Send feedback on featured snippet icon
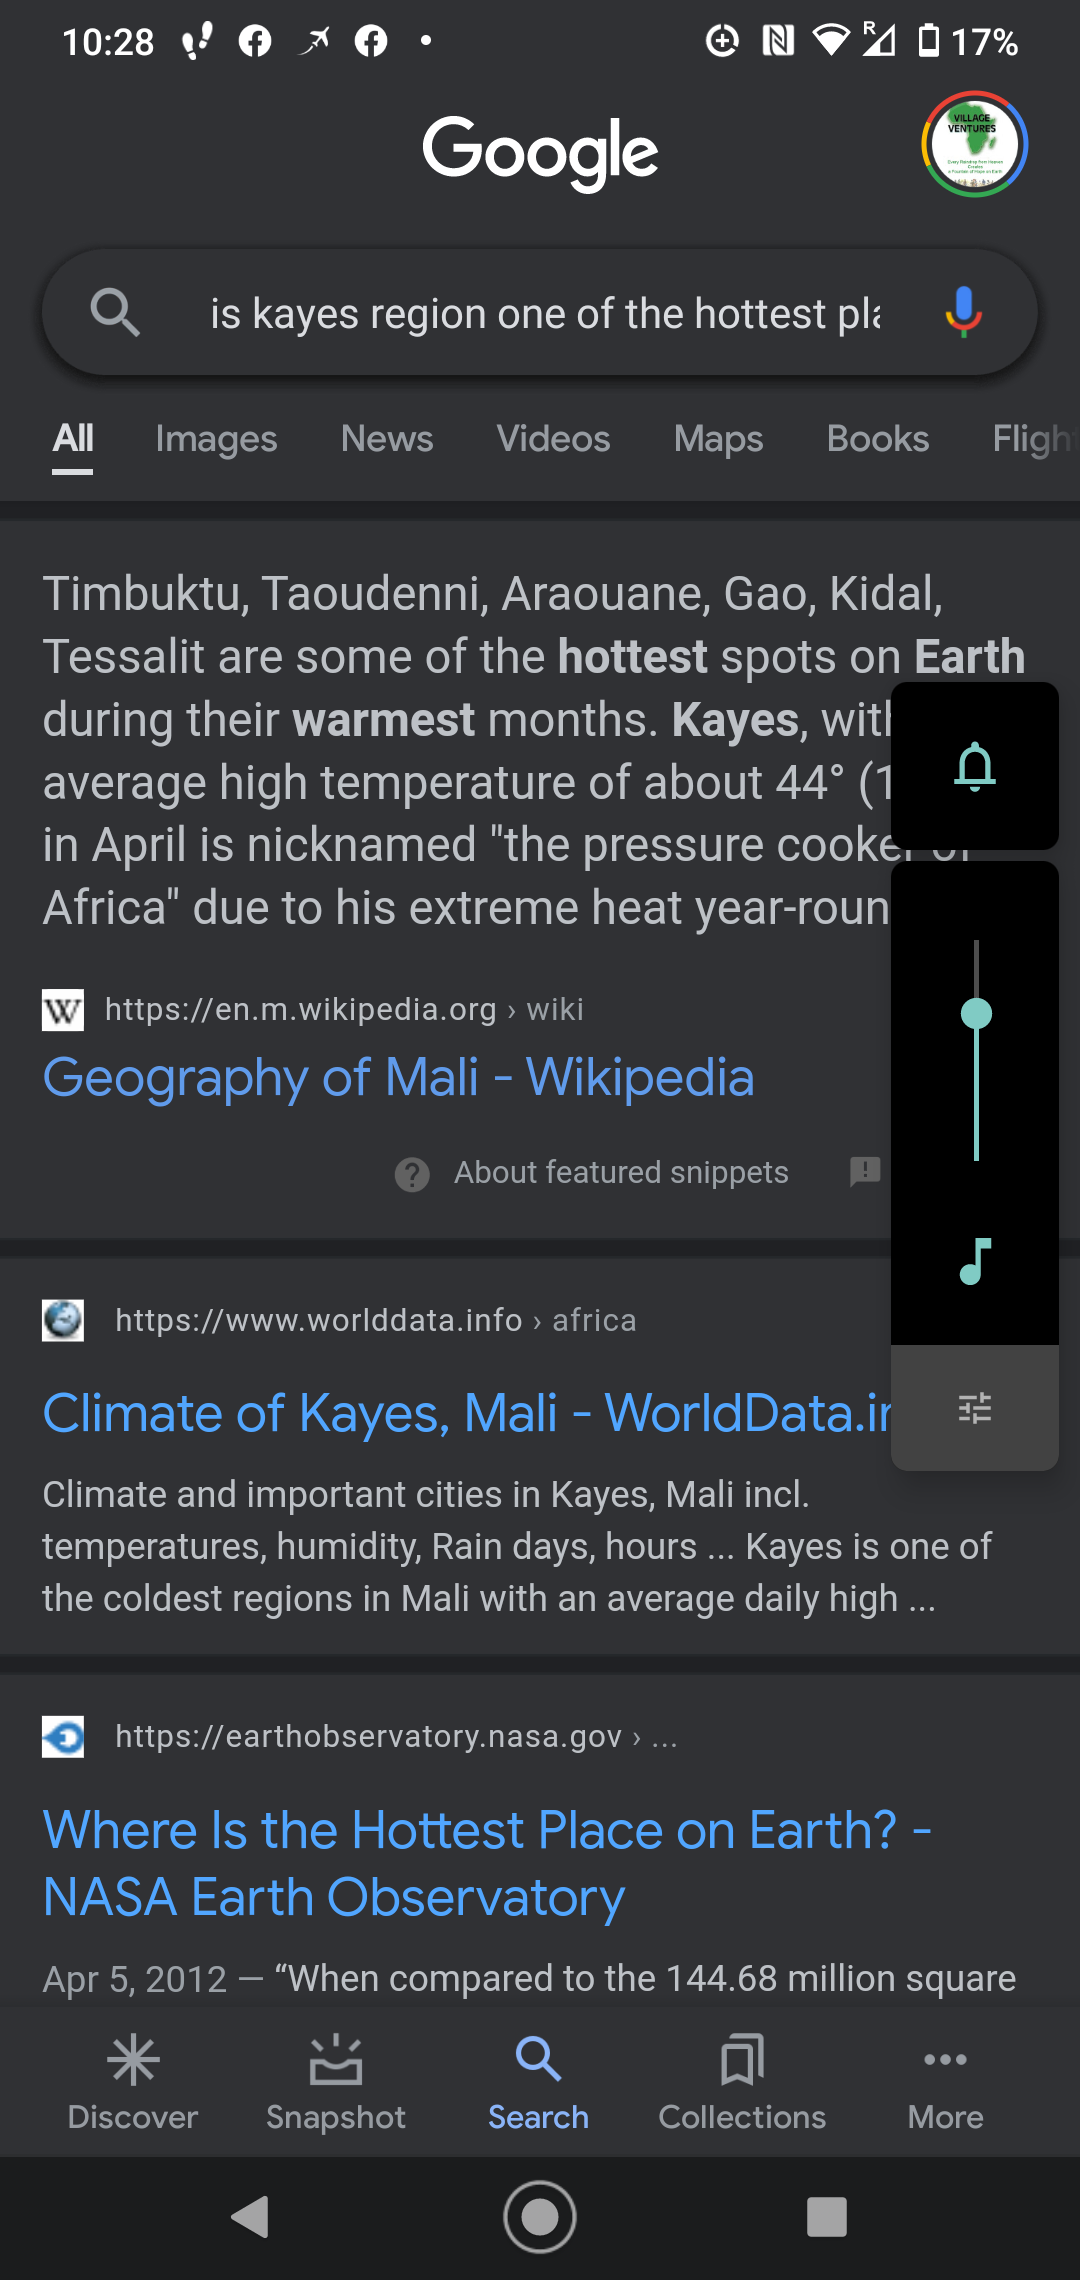 point(865,1172)
